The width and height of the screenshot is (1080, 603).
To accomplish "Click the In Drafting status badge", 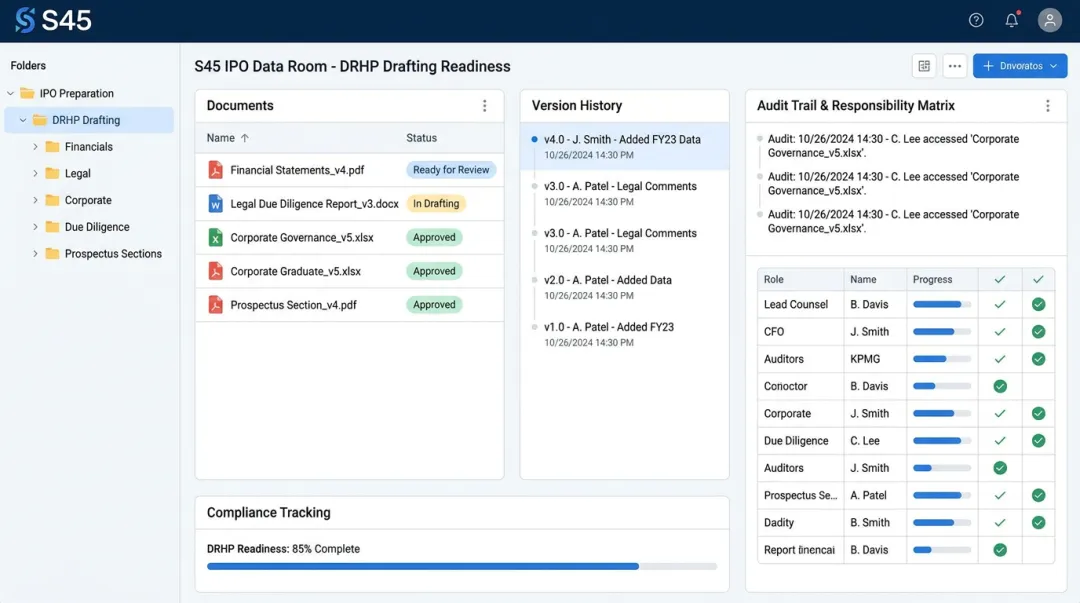I will click(x=435, y=203).
